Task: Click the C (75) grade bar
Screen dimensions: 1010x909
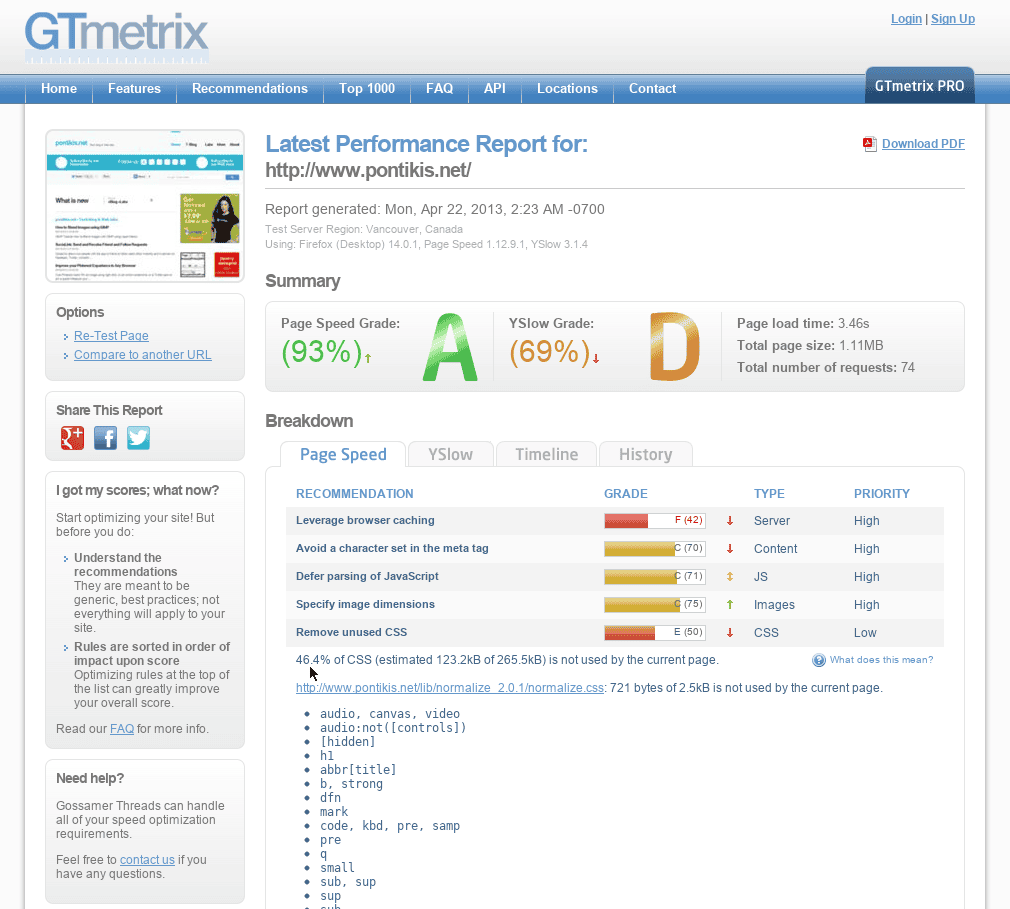Action: point(654,604)
